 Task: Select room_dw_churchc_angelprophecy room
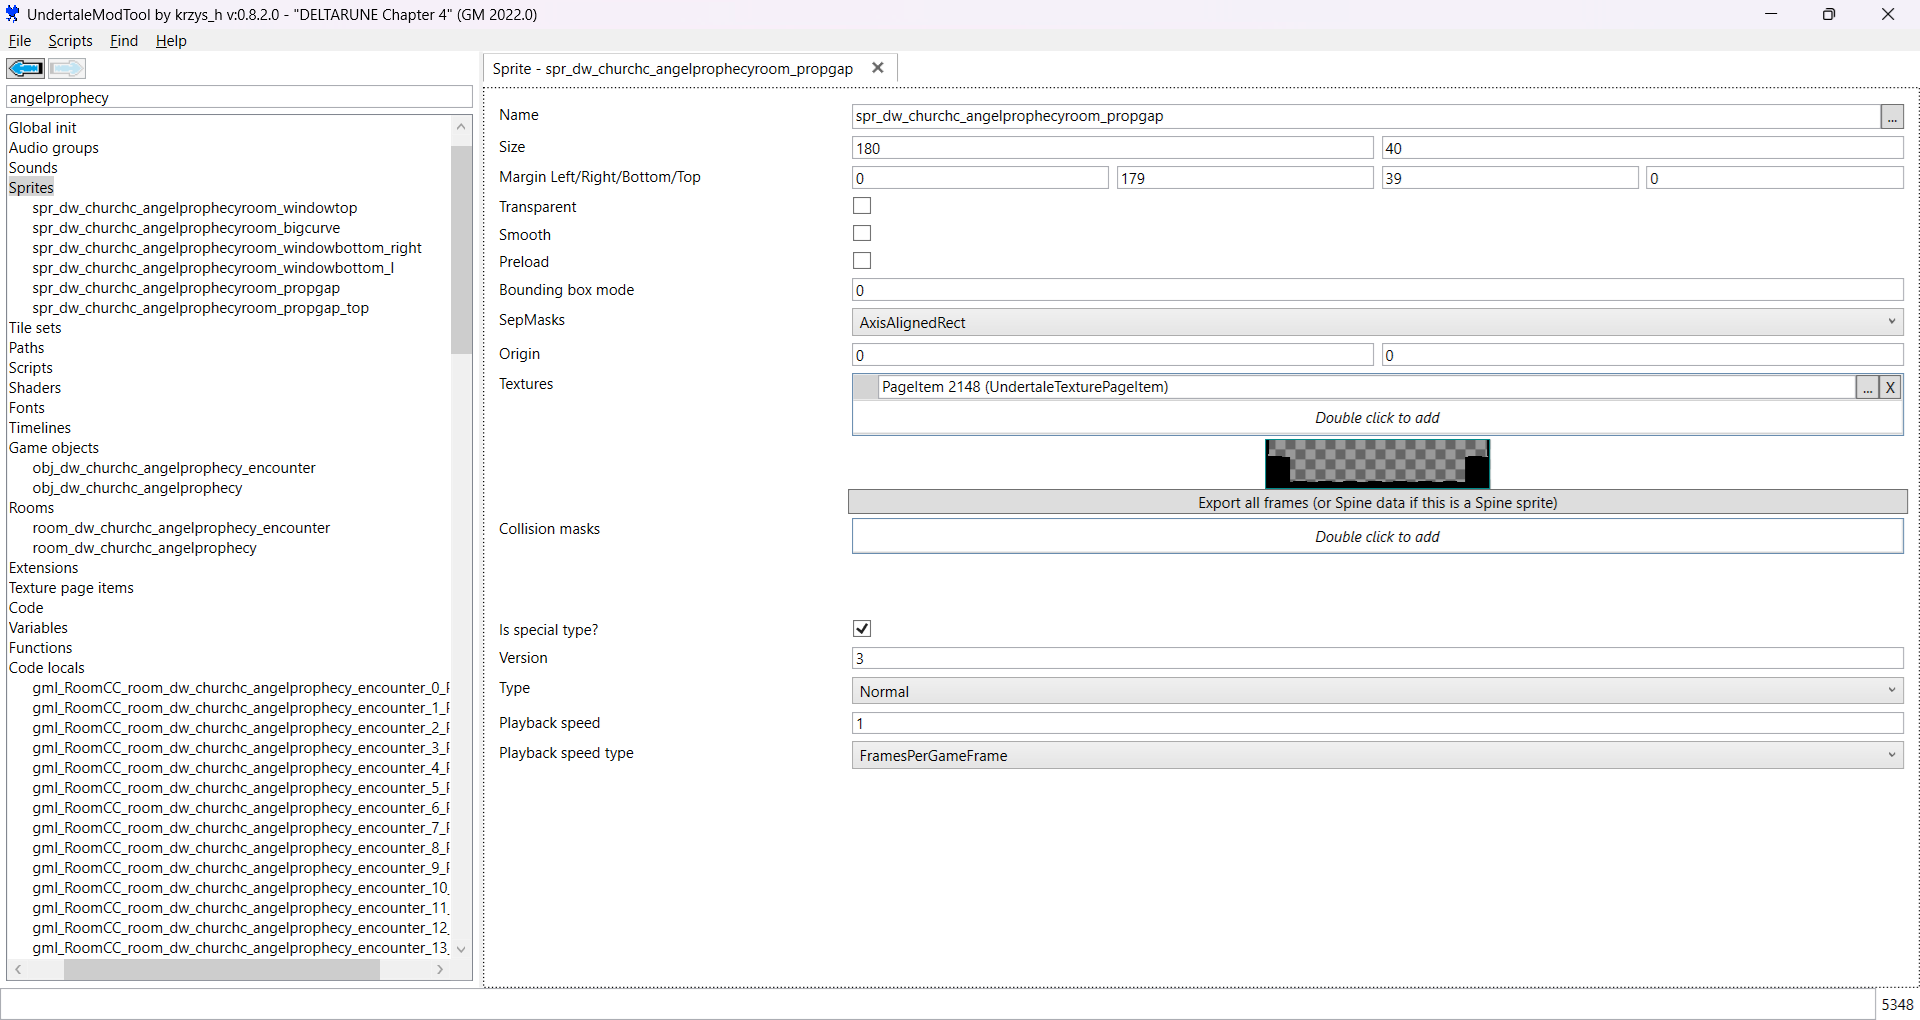144,548
